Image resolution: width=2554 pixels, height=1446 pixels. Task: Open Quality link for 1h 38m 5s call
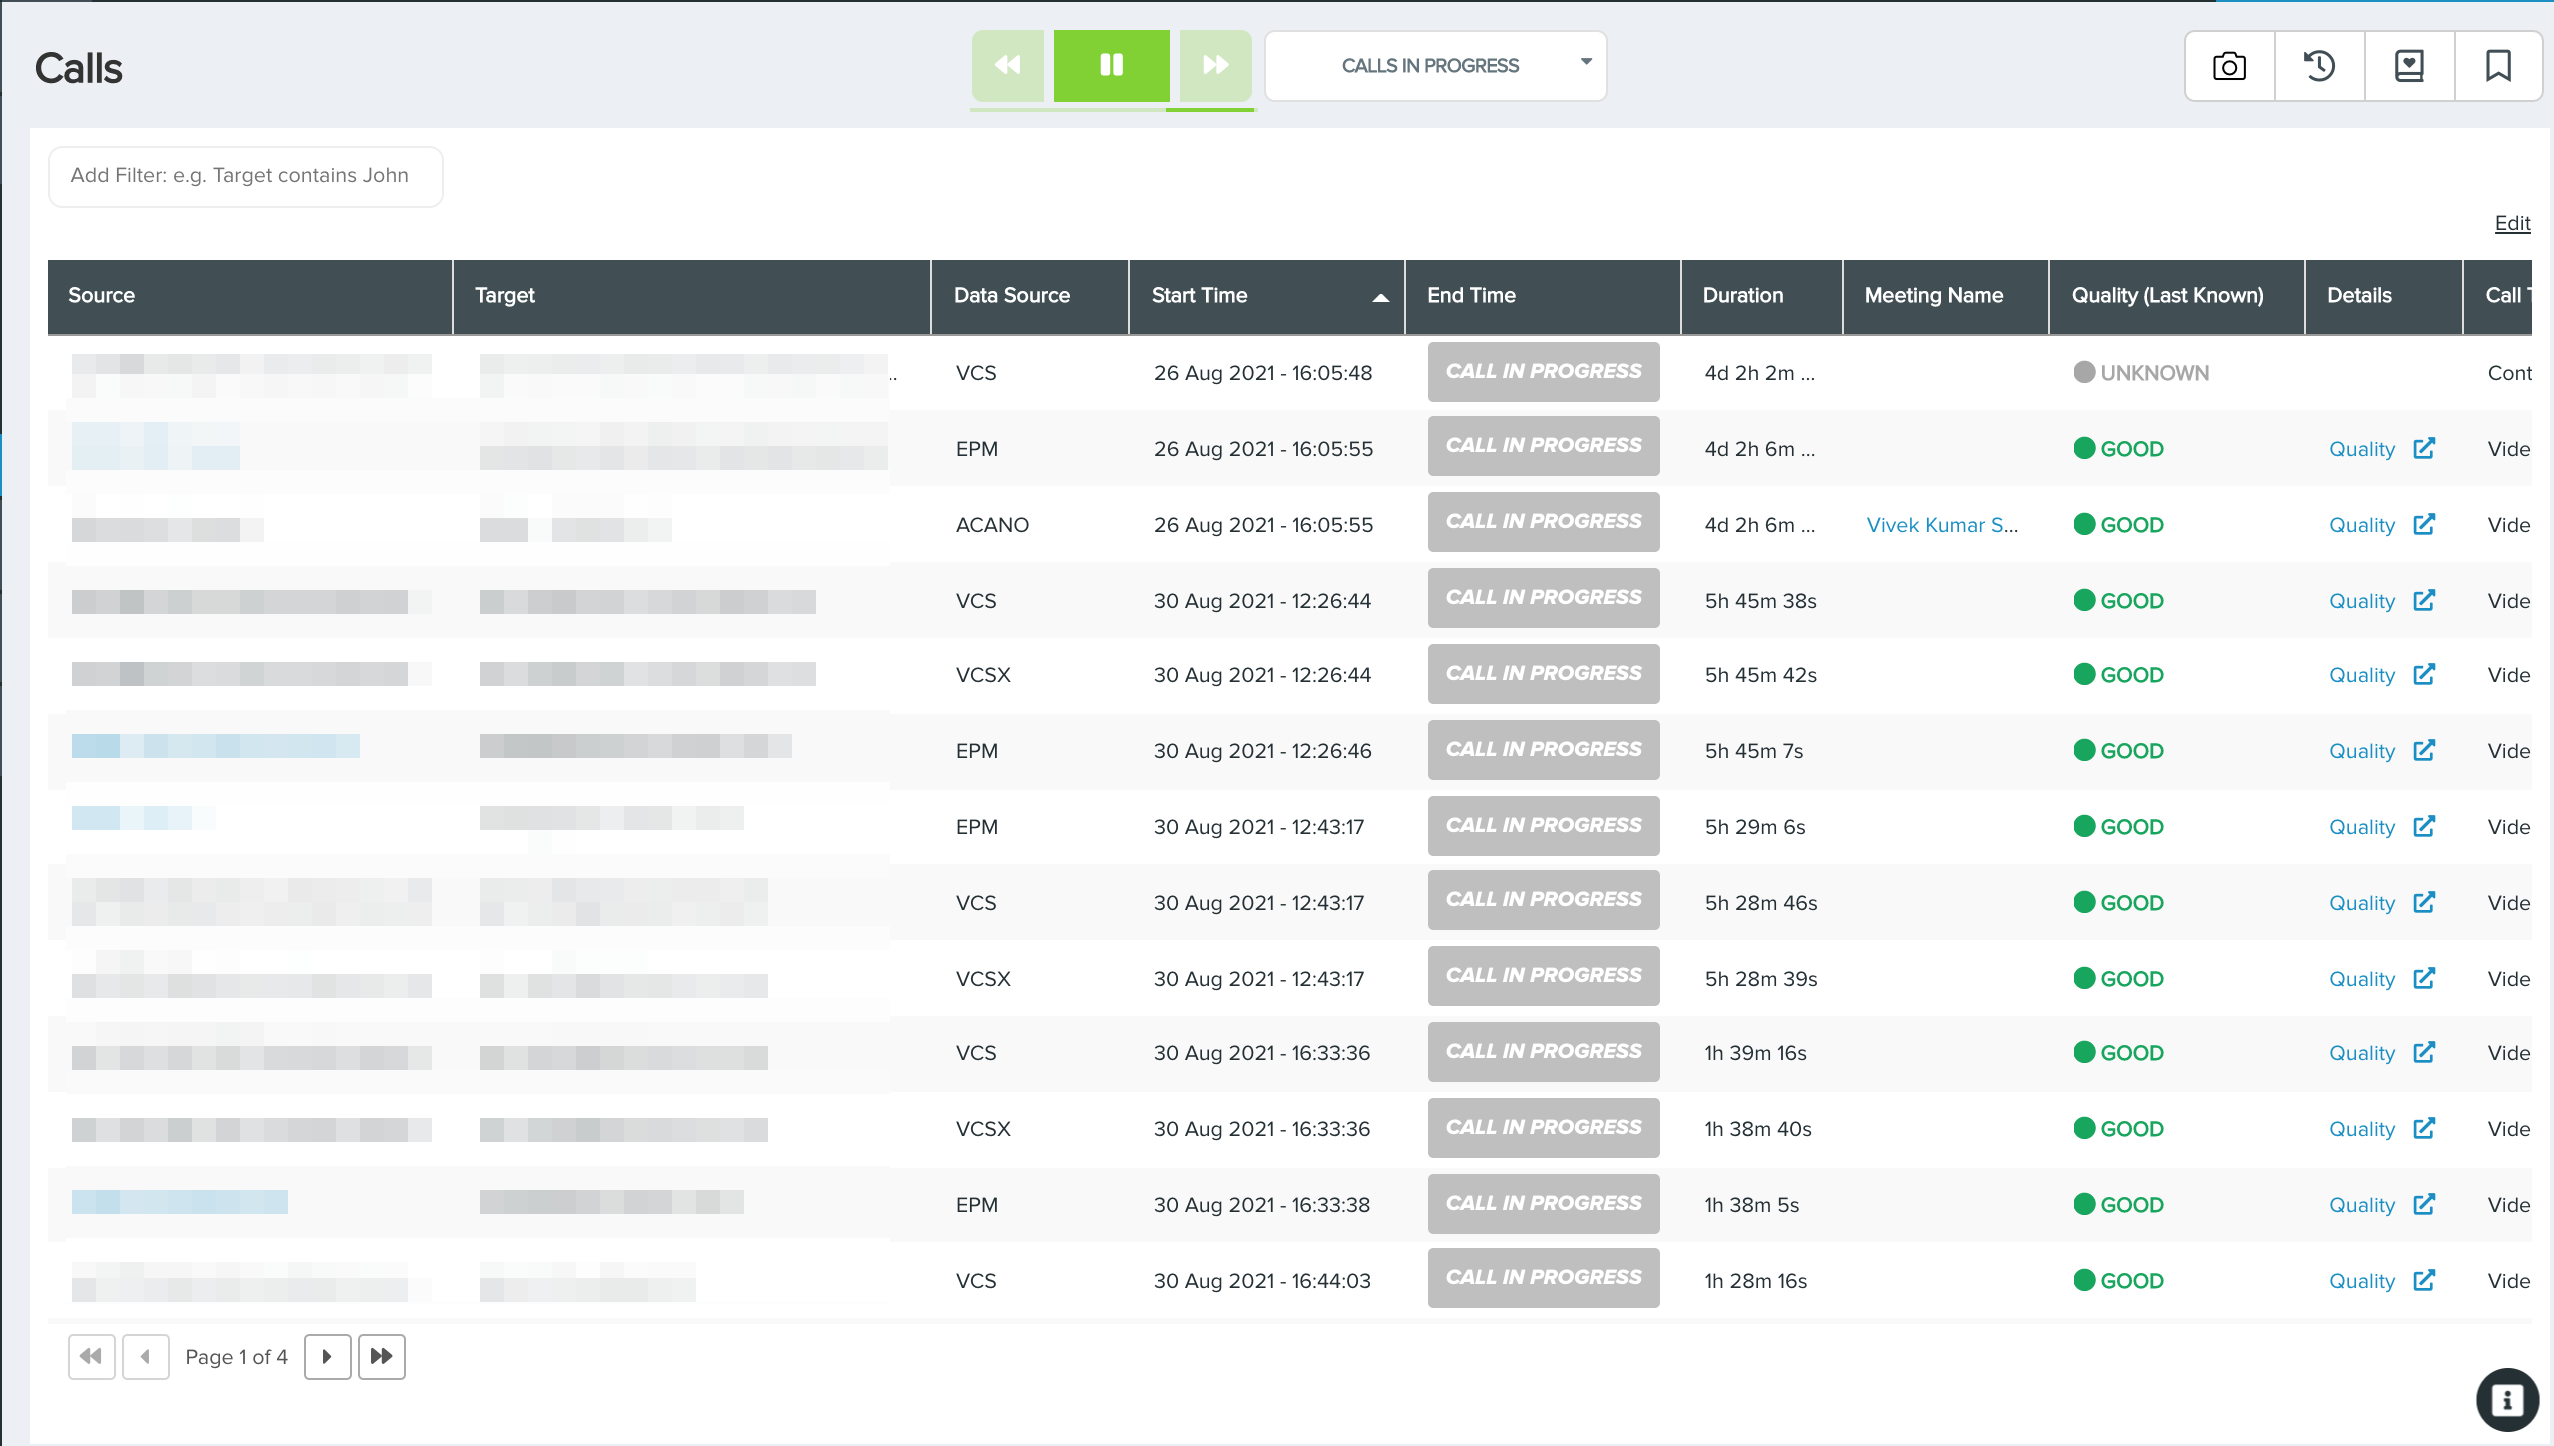[2362, 1205]
